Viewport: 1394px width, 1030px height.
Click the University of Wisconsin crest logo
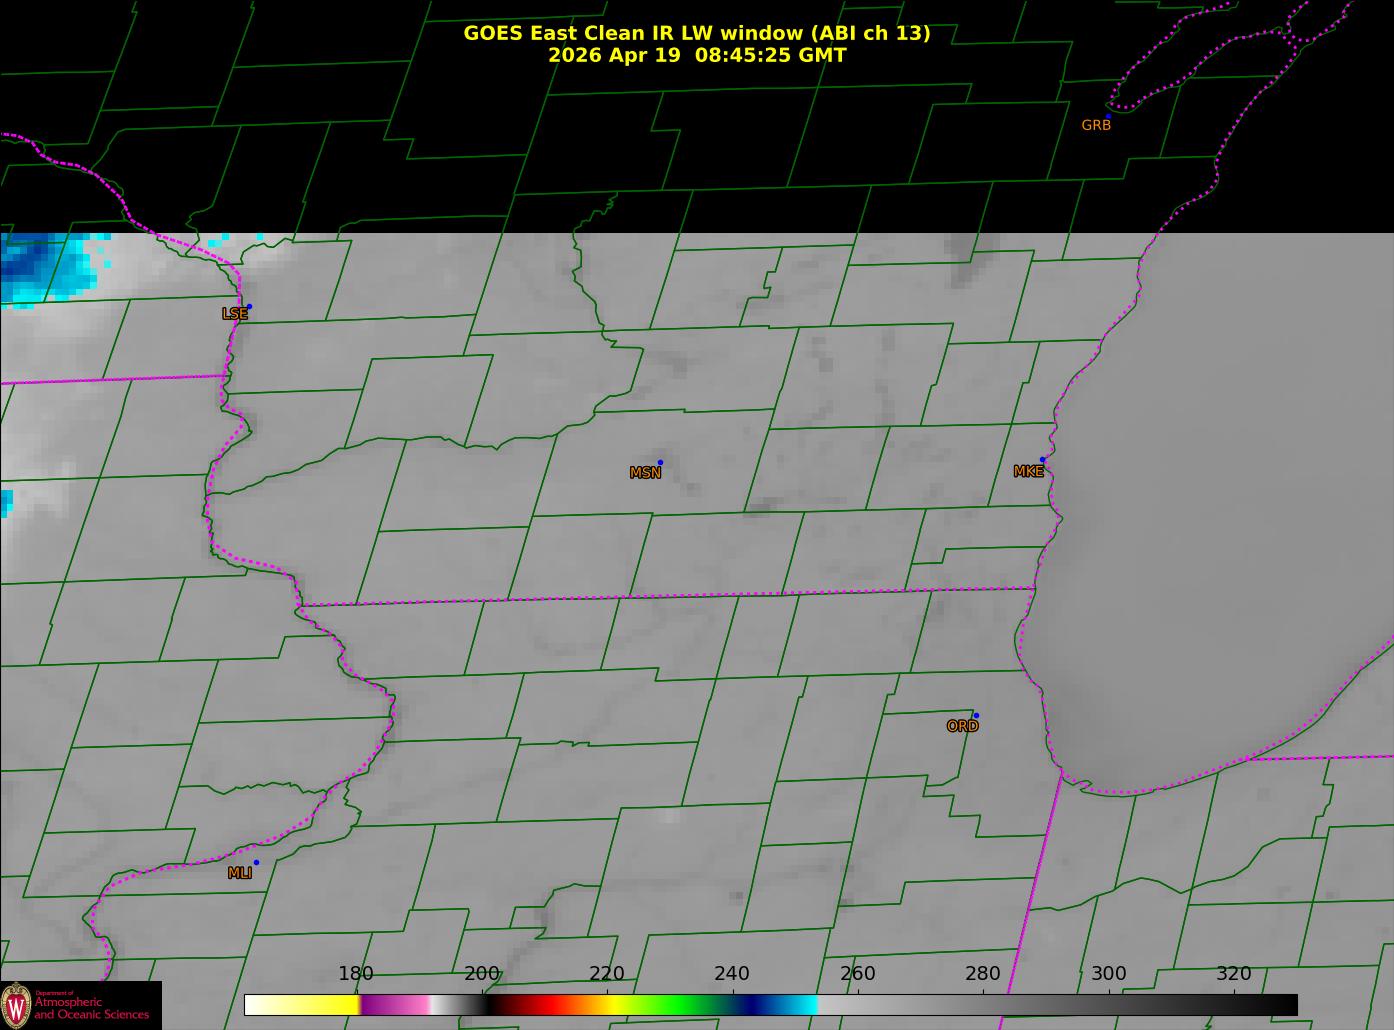pos(16,1005)
